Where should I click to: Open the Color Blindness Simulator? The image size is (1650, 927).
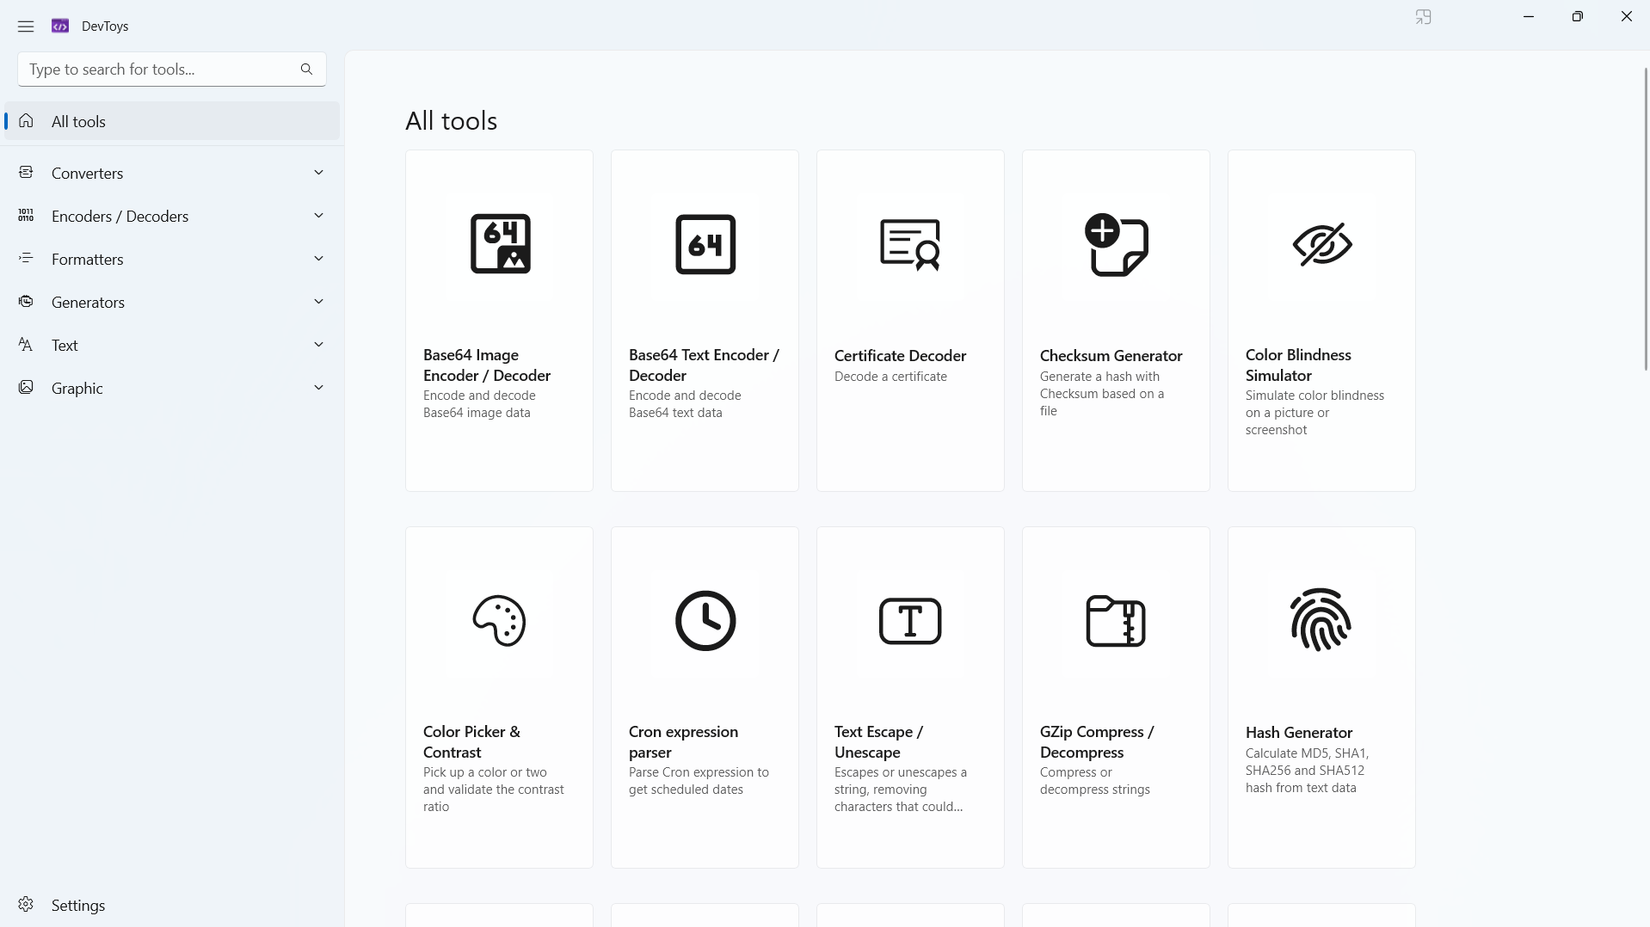pos(1320,320)
